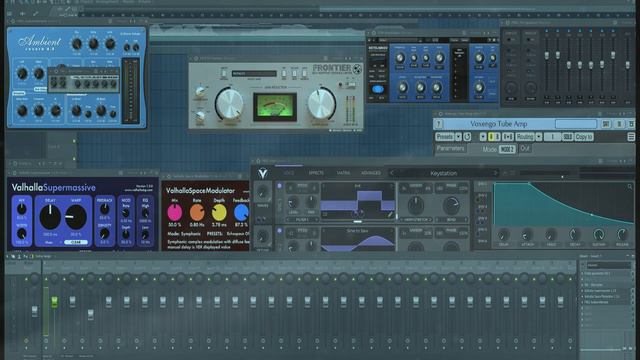Open Voxengo Presets dropdown arrow

click(x=459, y=137)
